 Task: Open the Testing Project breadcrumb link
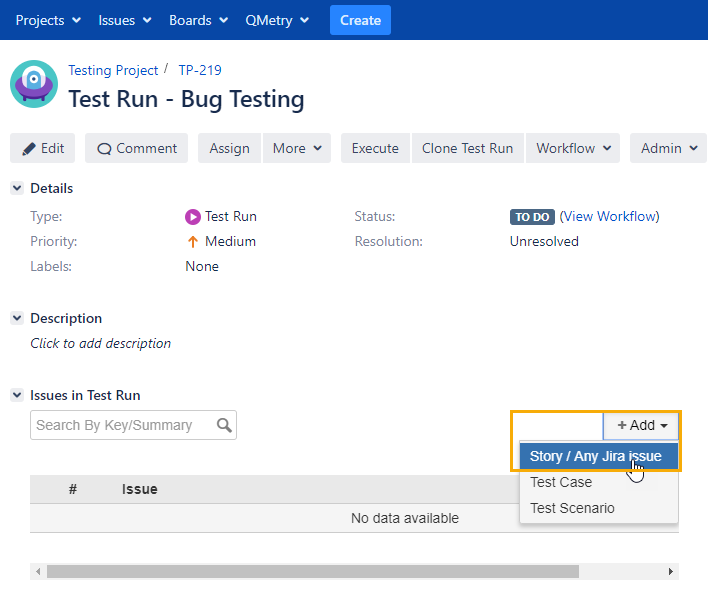tap(113, 70)
